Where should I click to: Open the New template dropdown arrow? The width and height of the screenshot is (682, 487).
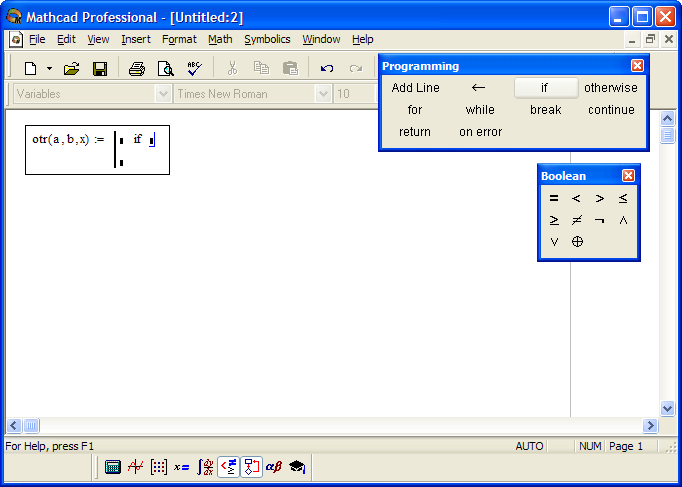click(x=49, y=69)
